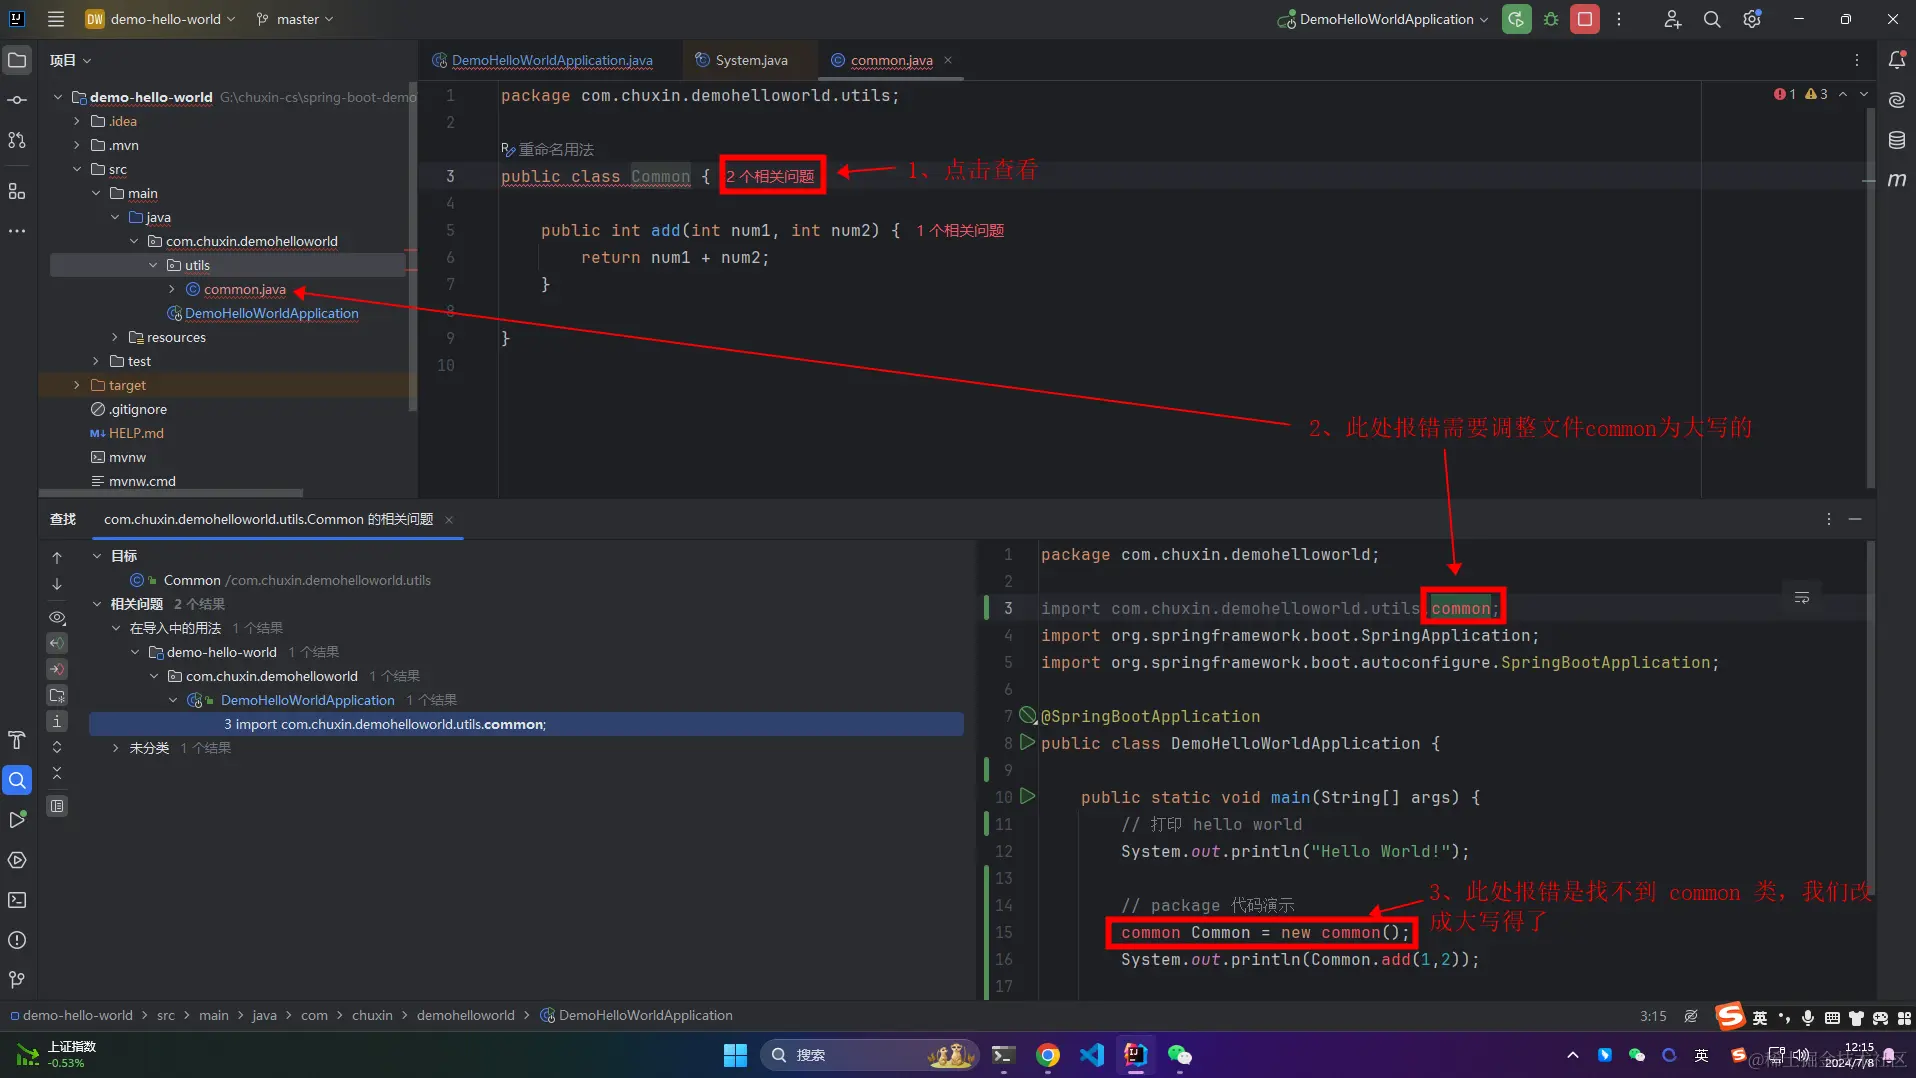1916x1078 pixels.
Task: Go to next occurrence down arrow
Action: (x=57, y=584)
